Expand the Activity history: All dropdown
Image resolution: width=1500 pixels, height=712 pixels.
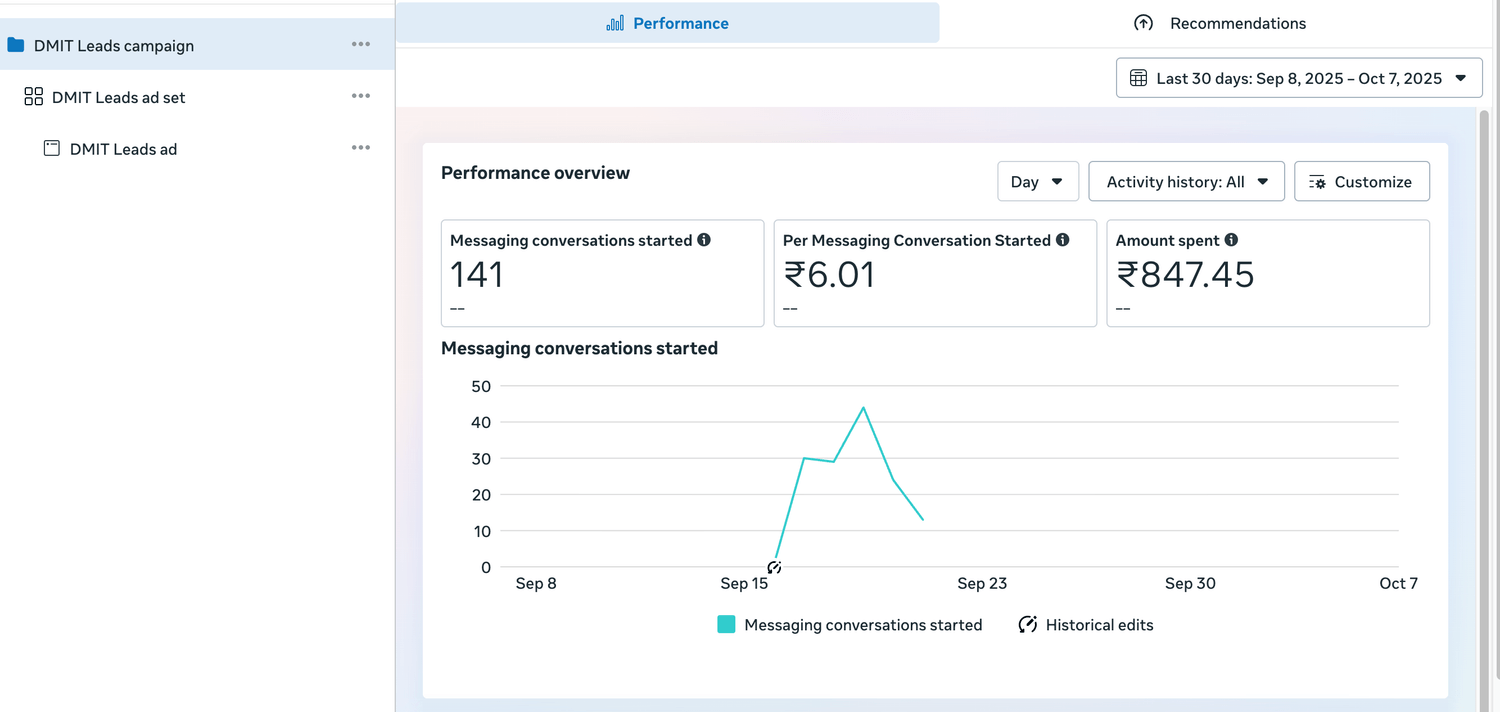1186,182
